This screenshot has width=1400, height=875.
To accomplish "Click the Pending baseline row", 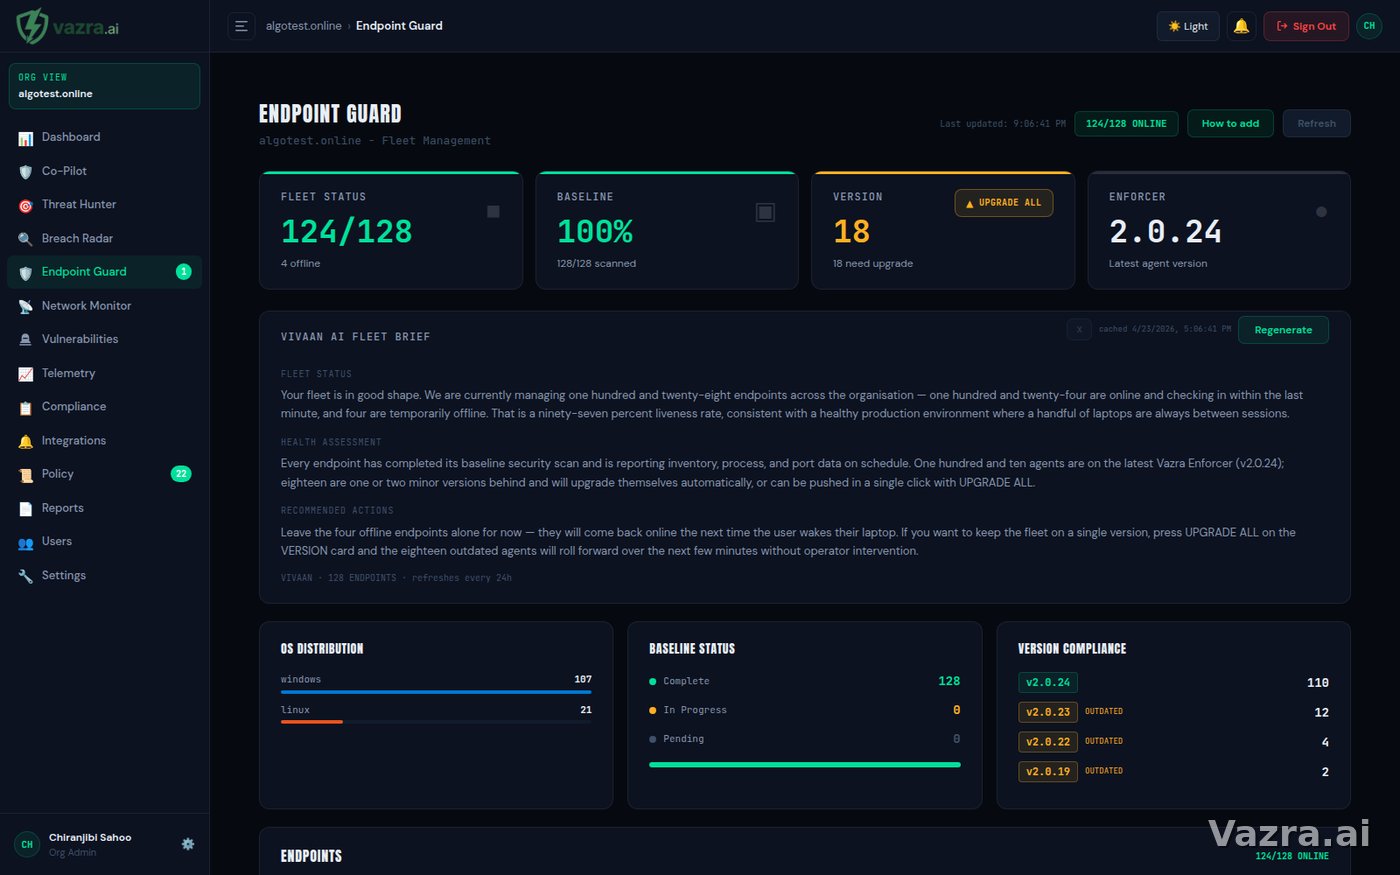I will pyautogui.click(x=805, y=739).
